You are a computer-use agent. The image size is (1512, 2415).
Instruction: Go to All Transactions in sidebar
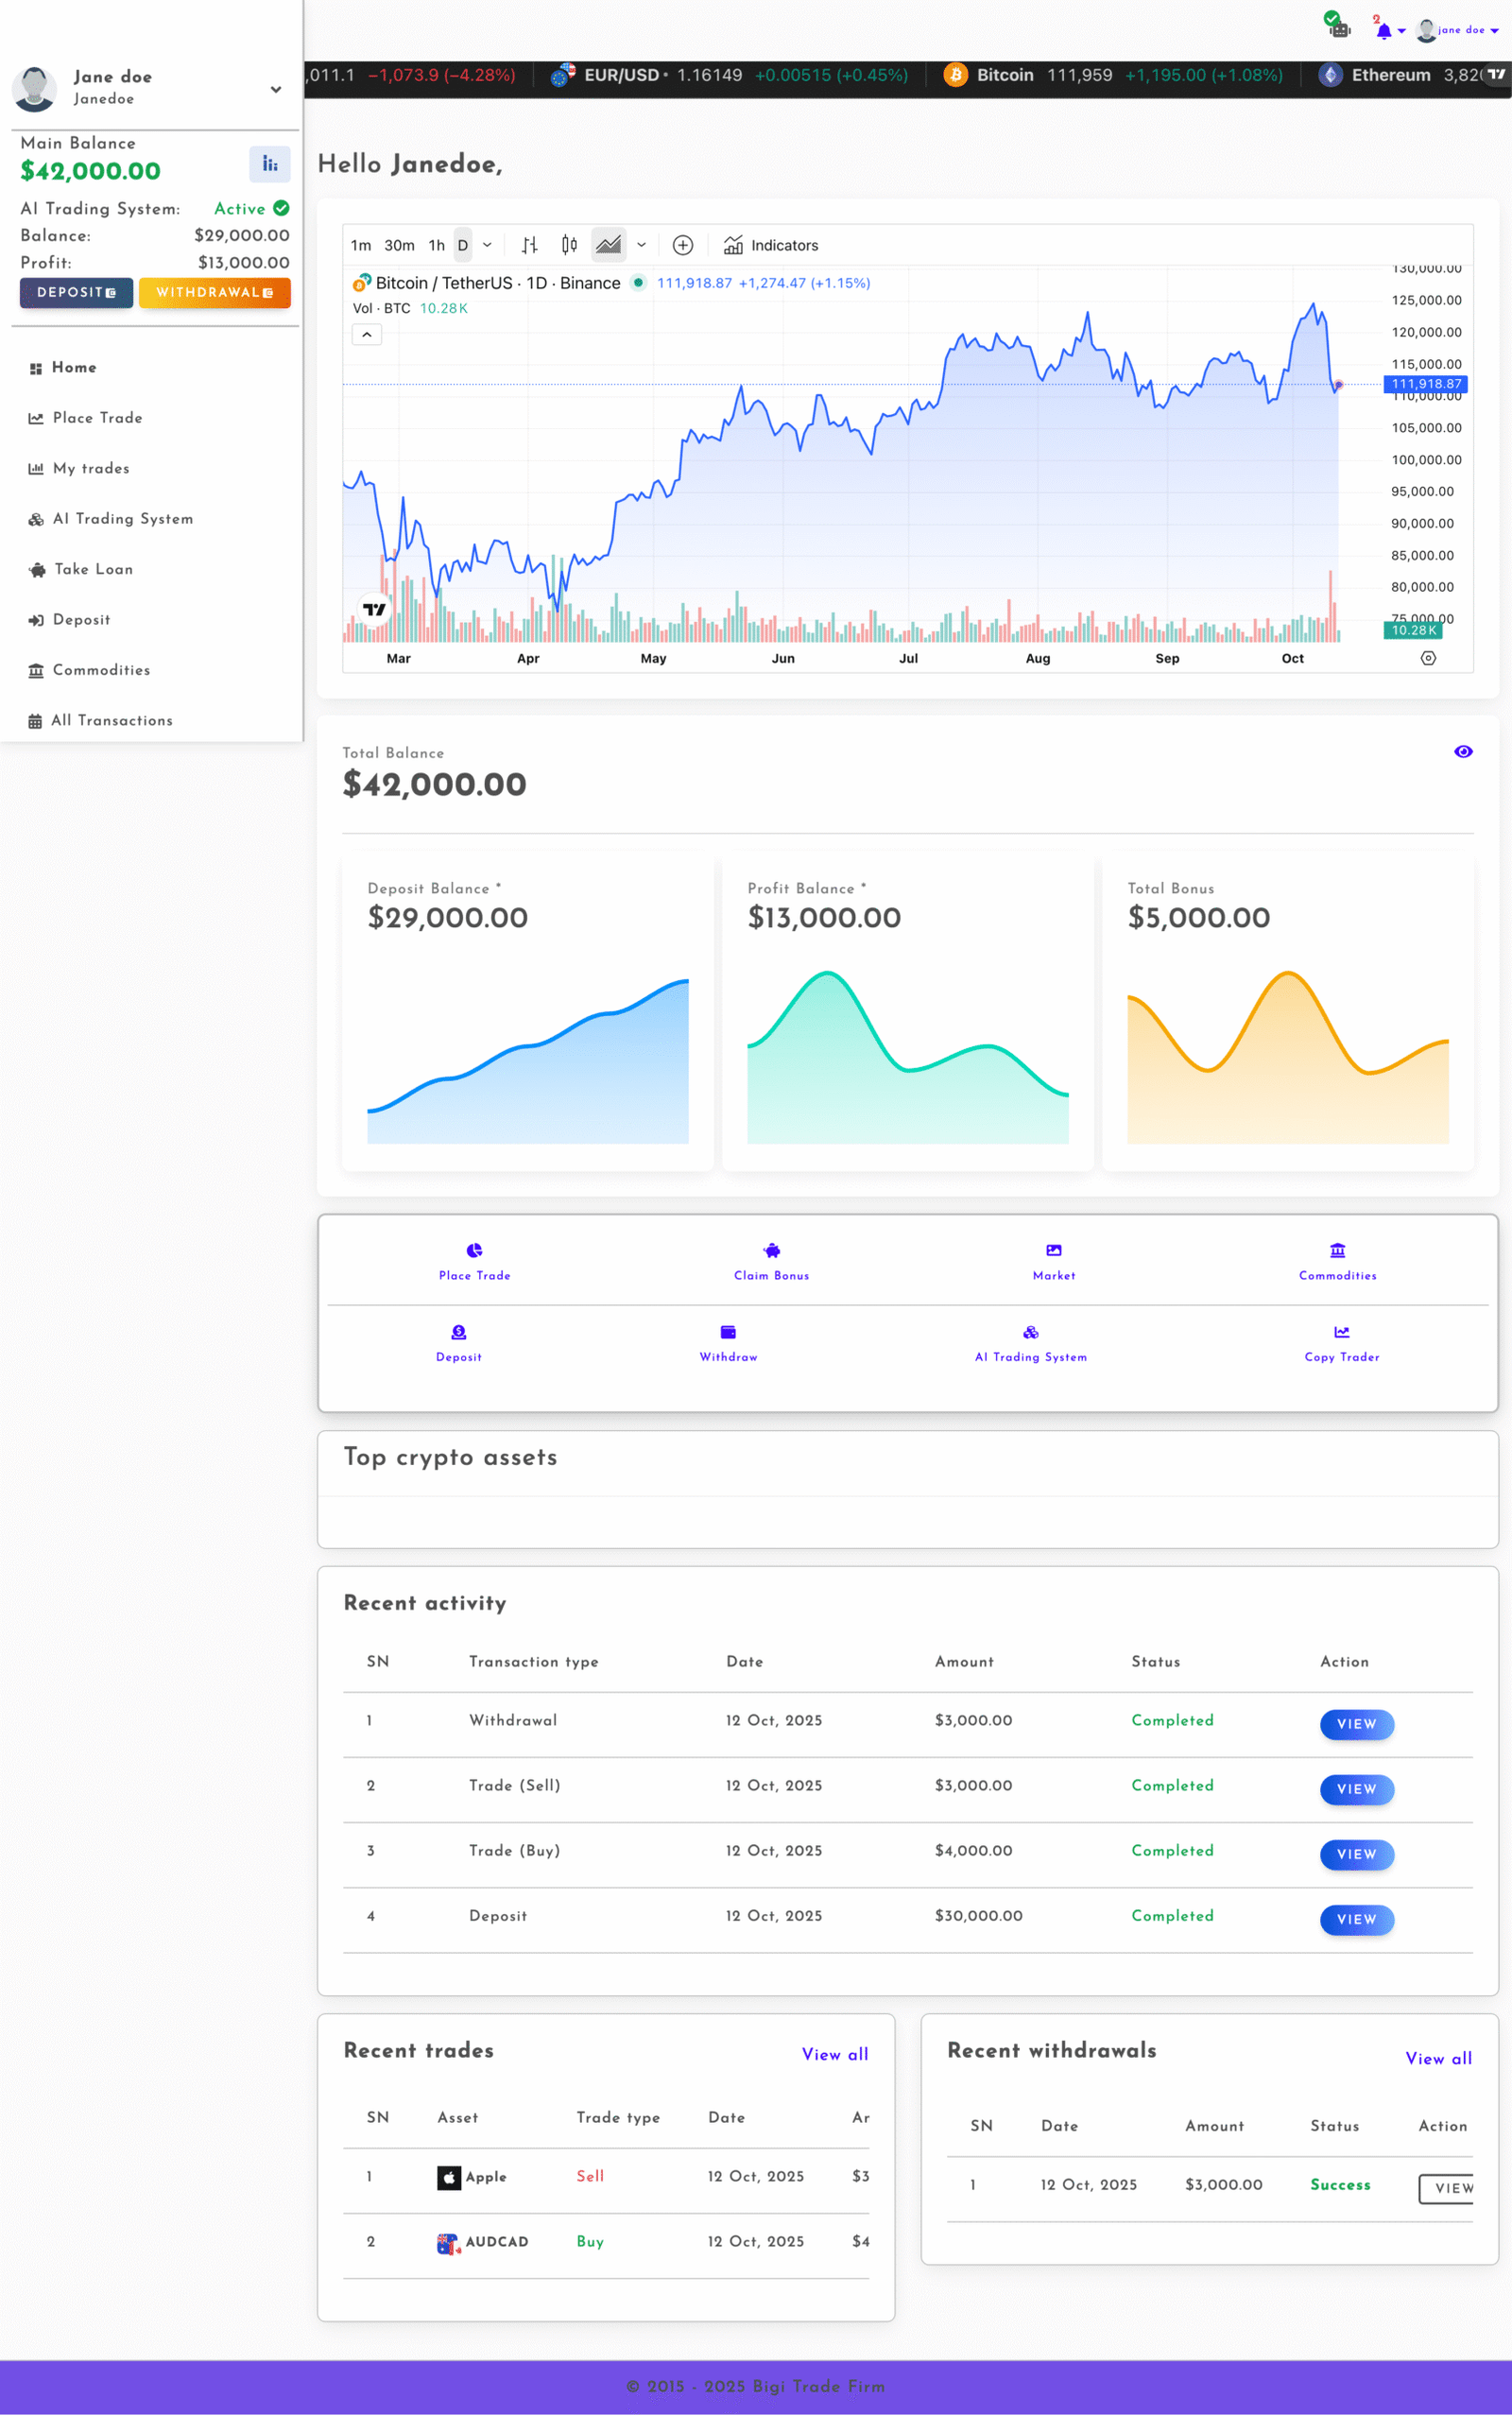[x=111, y=721]
